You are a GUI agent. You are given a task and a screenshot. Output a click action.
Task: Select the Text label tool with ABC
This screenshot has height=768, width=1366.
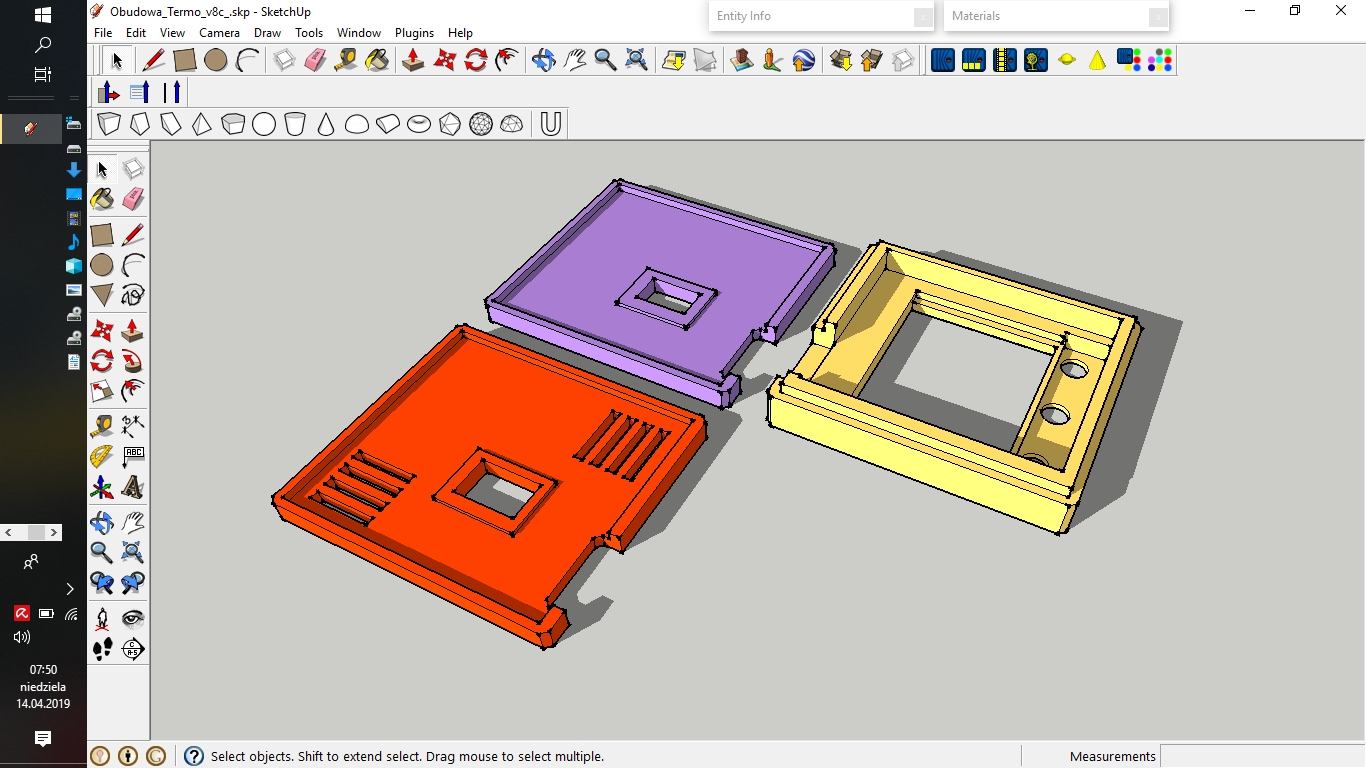tap(133, 457)
